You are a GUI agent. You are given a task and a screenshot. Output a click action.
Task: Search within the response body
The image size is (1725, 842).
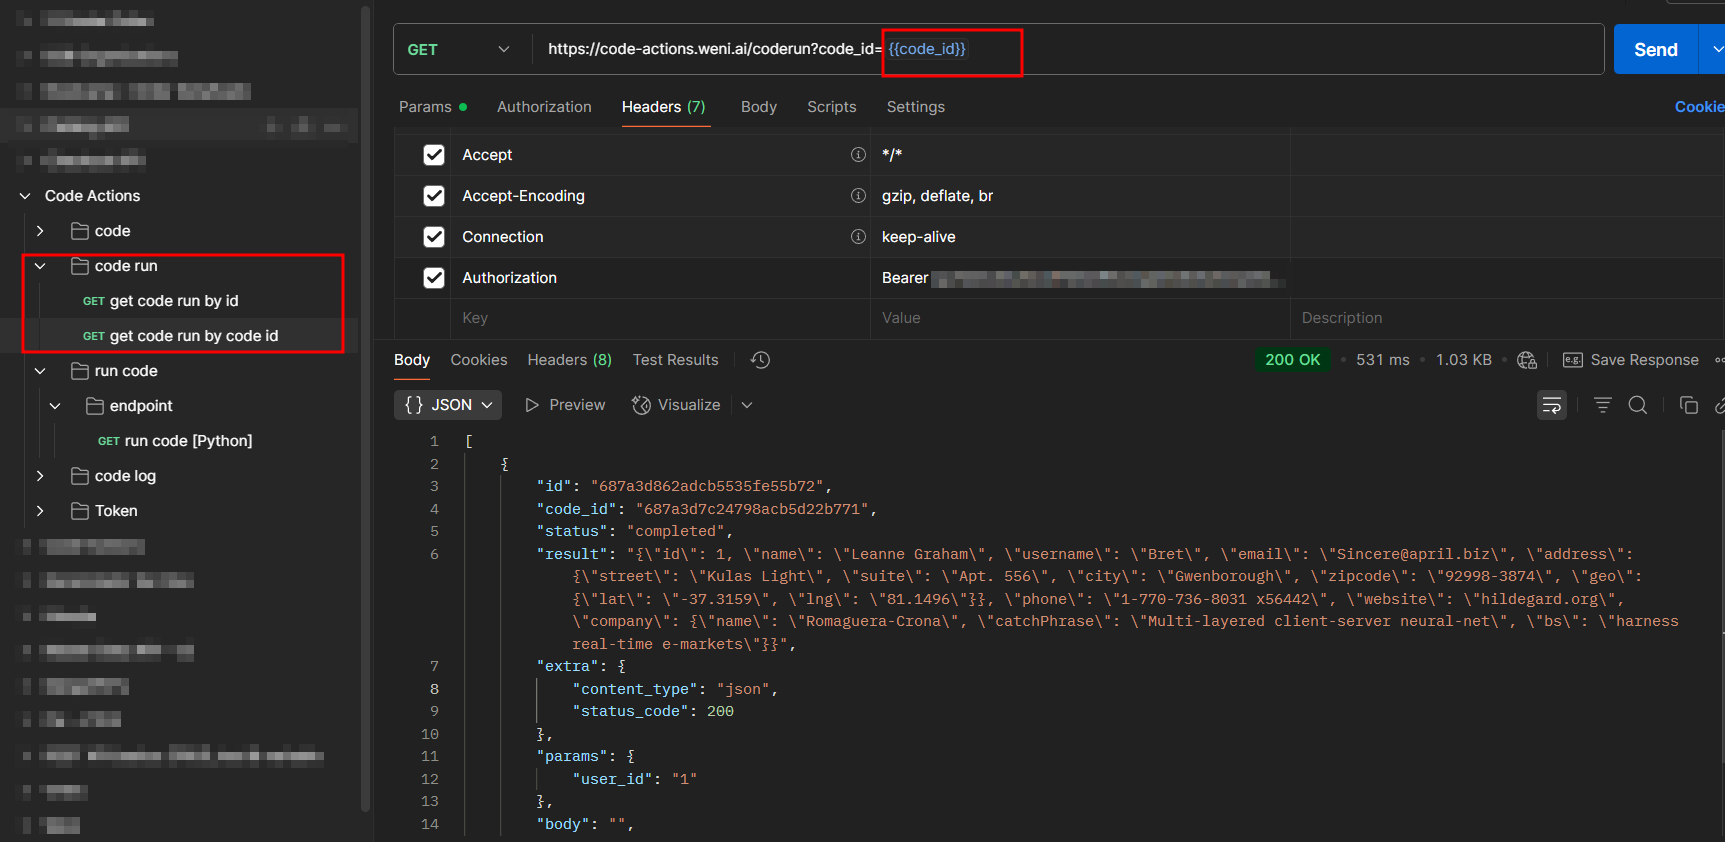(x=1637, y=405)
